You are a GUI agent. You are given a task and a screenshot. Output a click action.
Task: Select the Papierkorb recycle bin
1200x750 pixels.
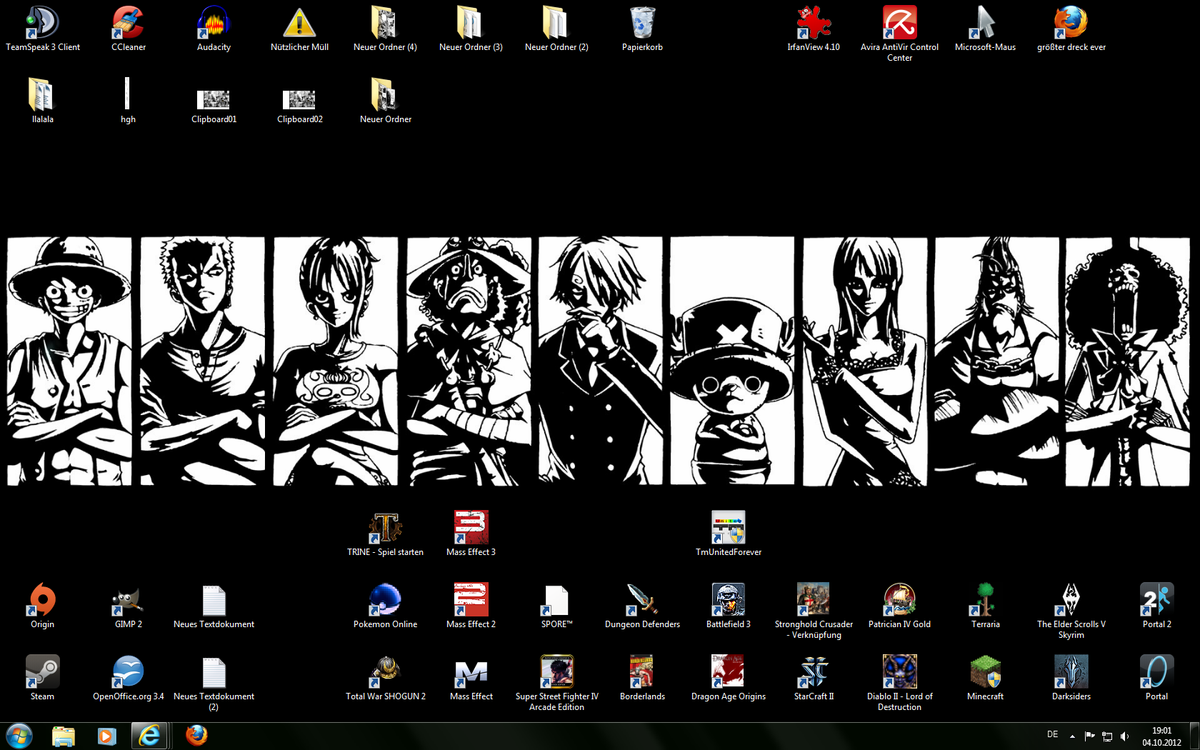642,28
